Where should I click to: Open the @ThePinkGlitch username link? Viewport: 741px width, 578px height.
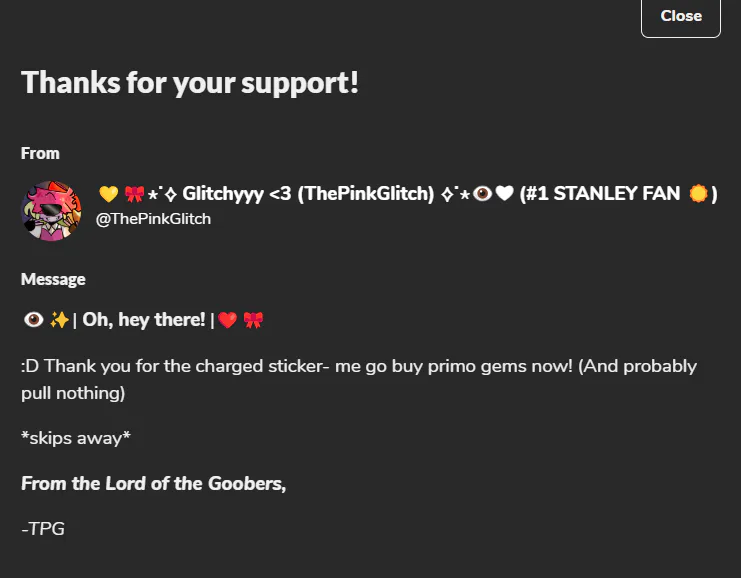click(153, 218)
